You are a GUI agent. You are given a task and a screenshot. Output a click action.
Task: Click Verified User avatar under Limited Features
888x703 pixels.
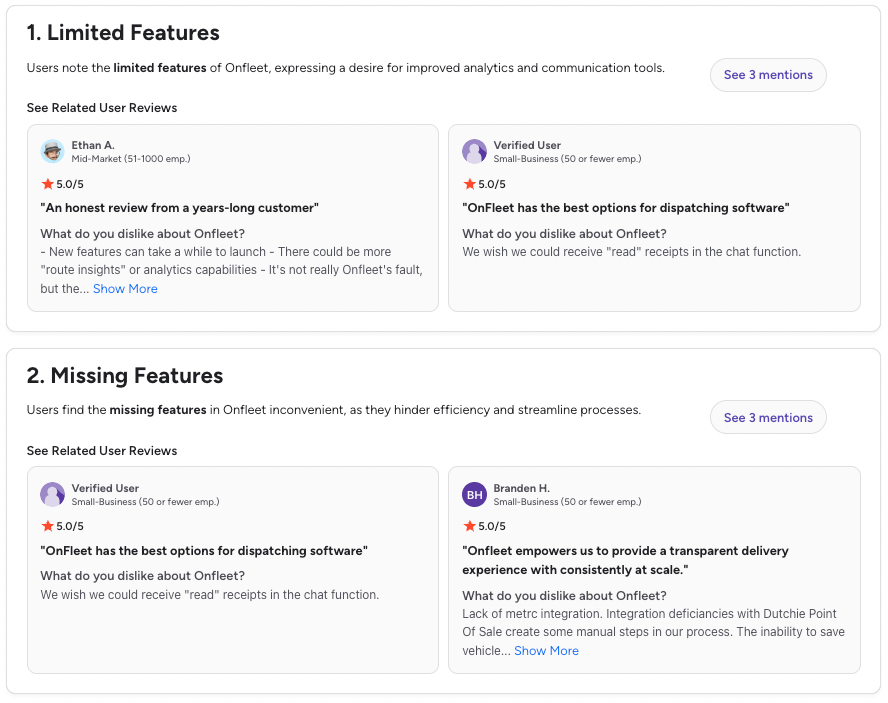[475, 151]
